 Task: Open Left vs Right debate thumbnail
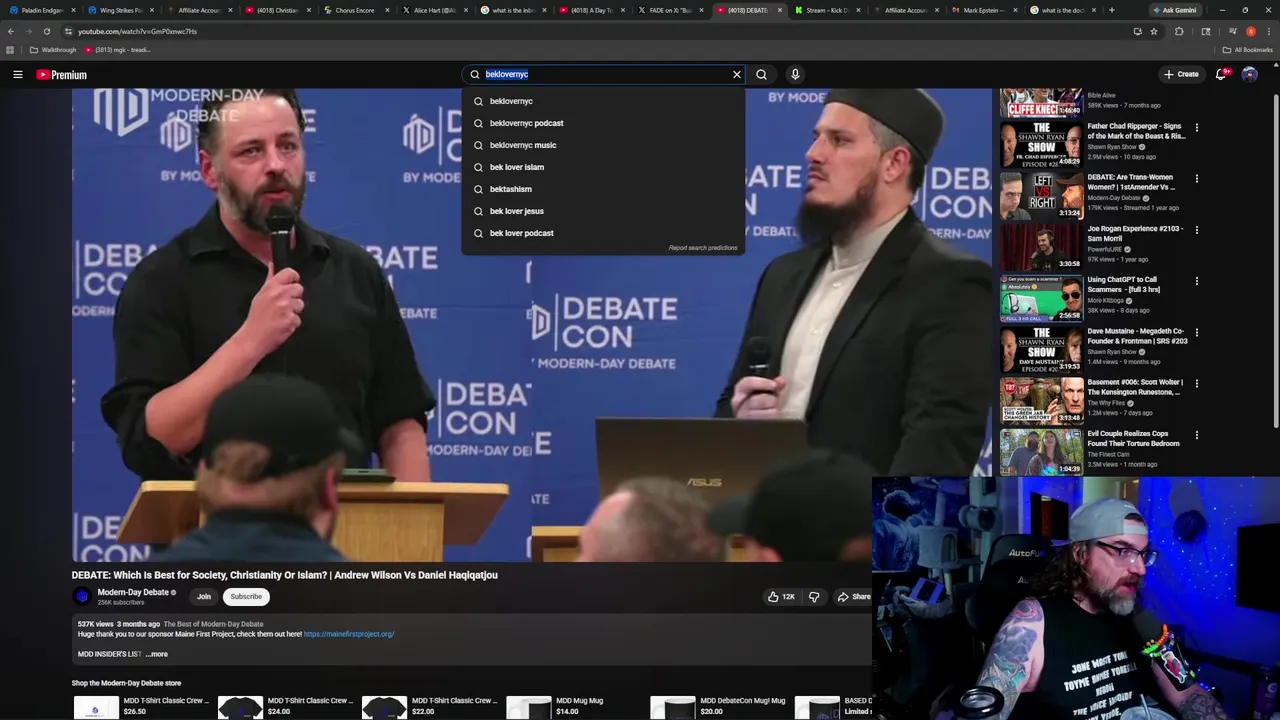point(1041,195)
